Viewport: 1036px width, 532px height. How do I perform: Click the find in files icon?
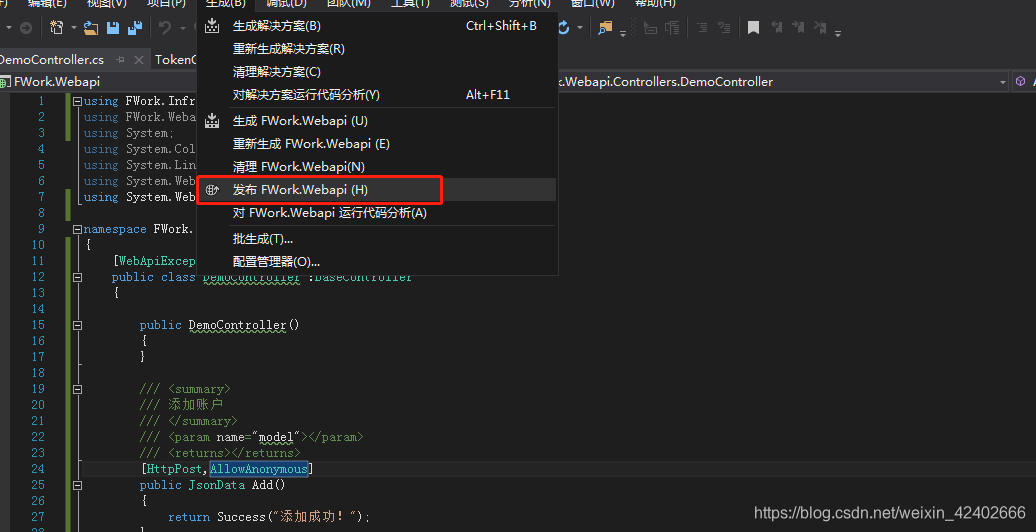tap(605, 28)
